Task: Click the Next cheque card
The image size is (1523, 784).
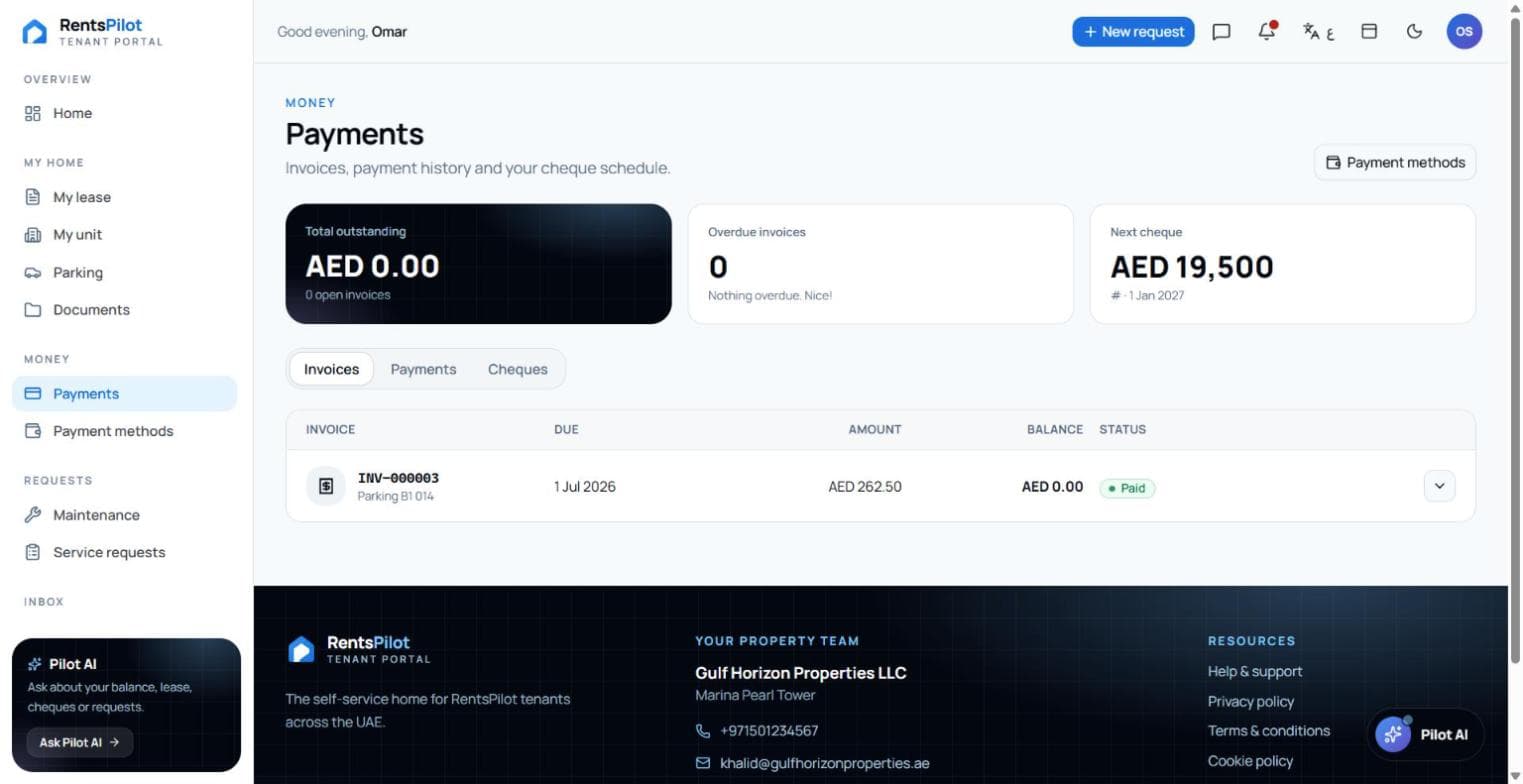Action: coord(1283,264)
